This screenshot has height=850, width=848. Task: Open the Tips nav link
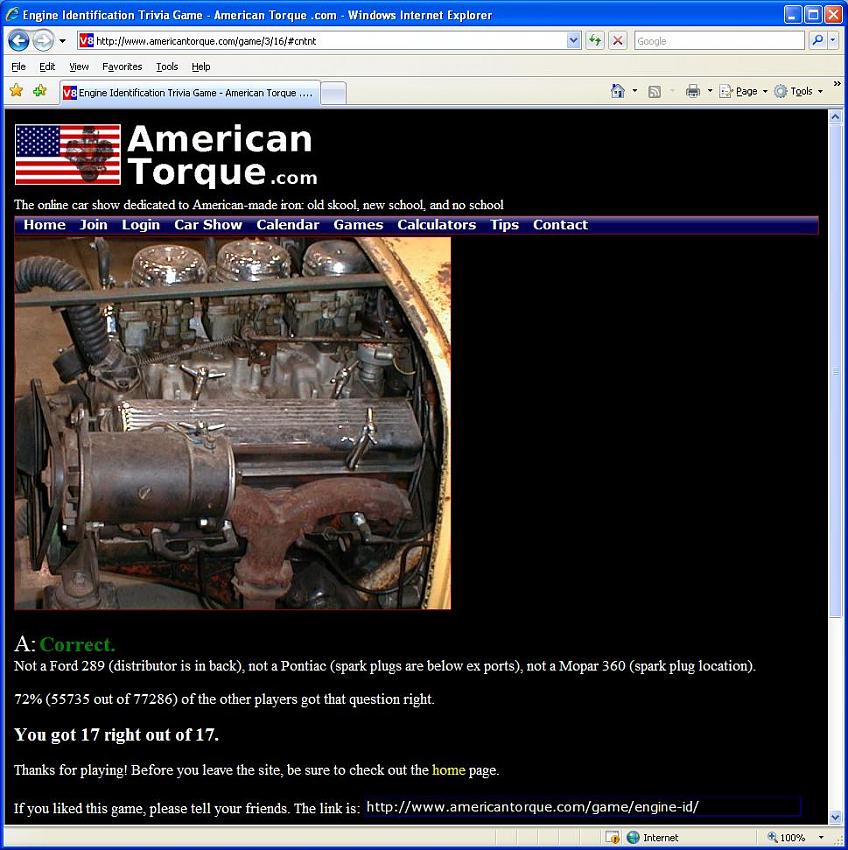(x=505, y=225)
